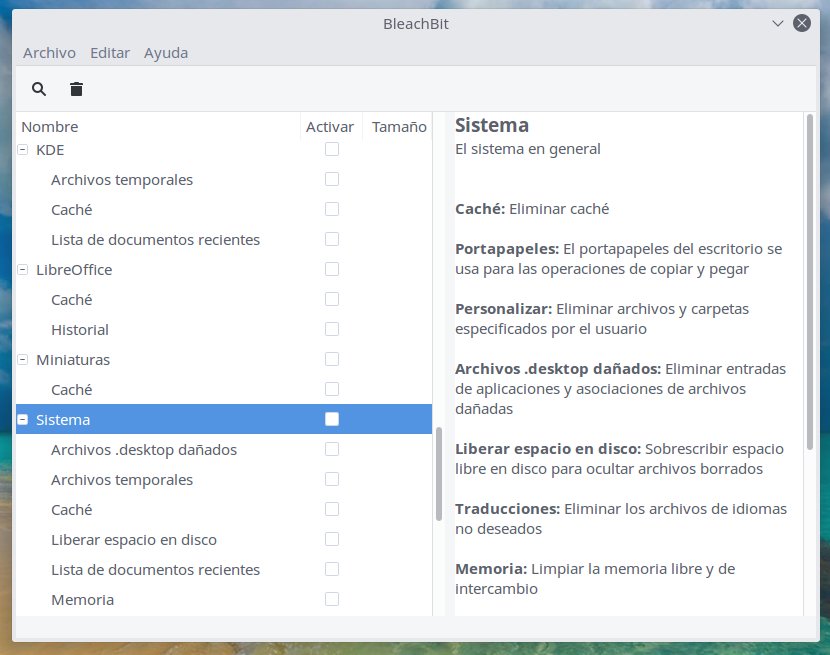Open the Editar menu

pos(109,53)
